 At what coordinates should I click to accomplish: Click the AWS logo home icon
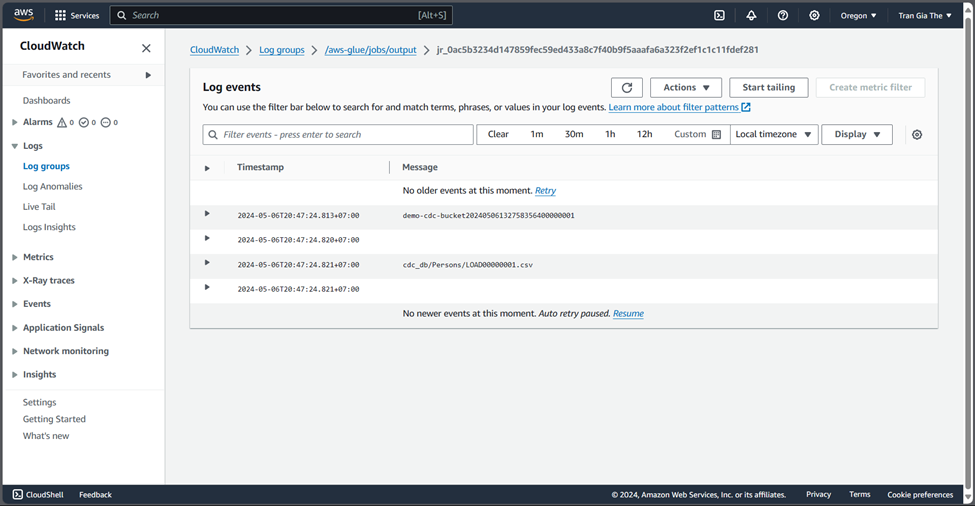24,15
